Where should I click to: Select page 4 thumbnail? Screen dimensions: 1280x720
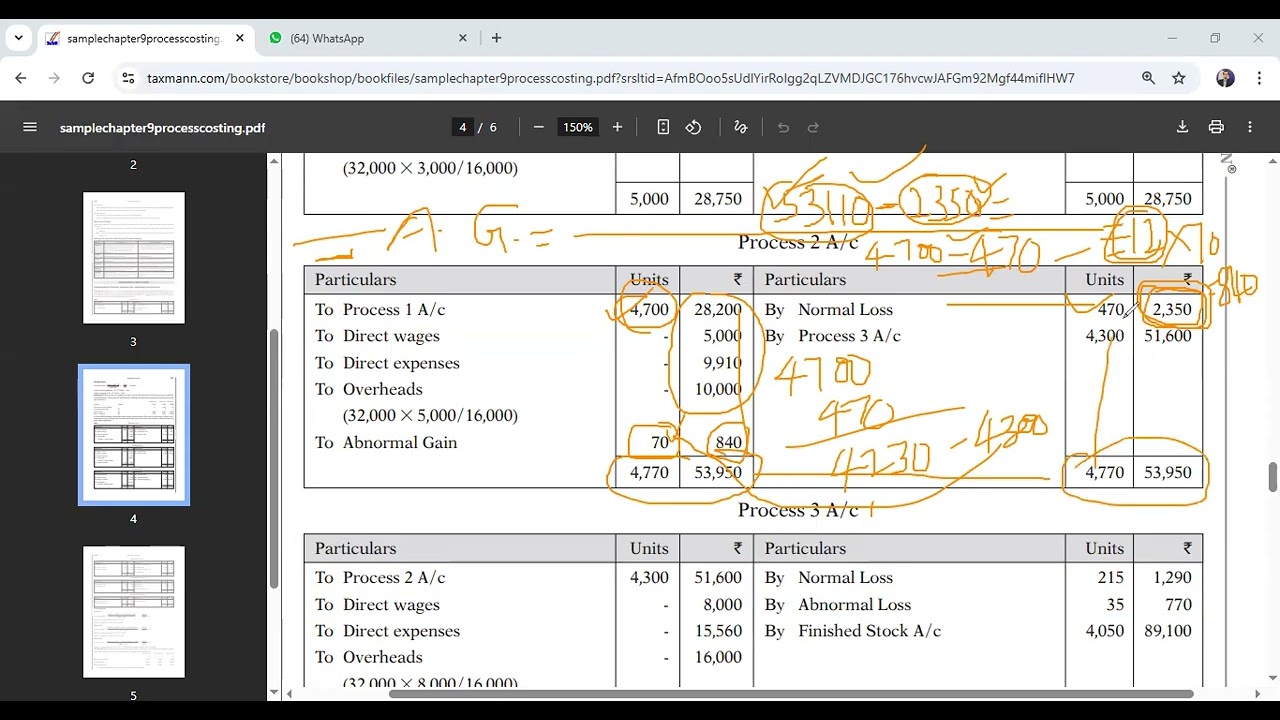pos(134,435)
